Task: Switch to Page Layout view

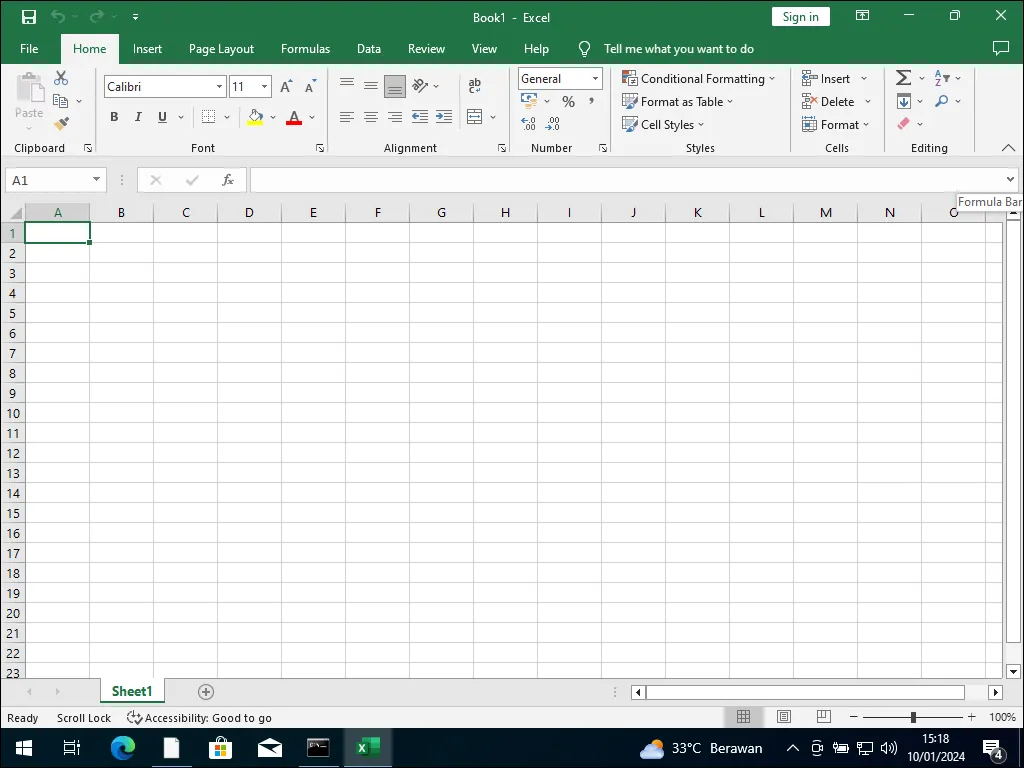Action: tap(784, 717)
